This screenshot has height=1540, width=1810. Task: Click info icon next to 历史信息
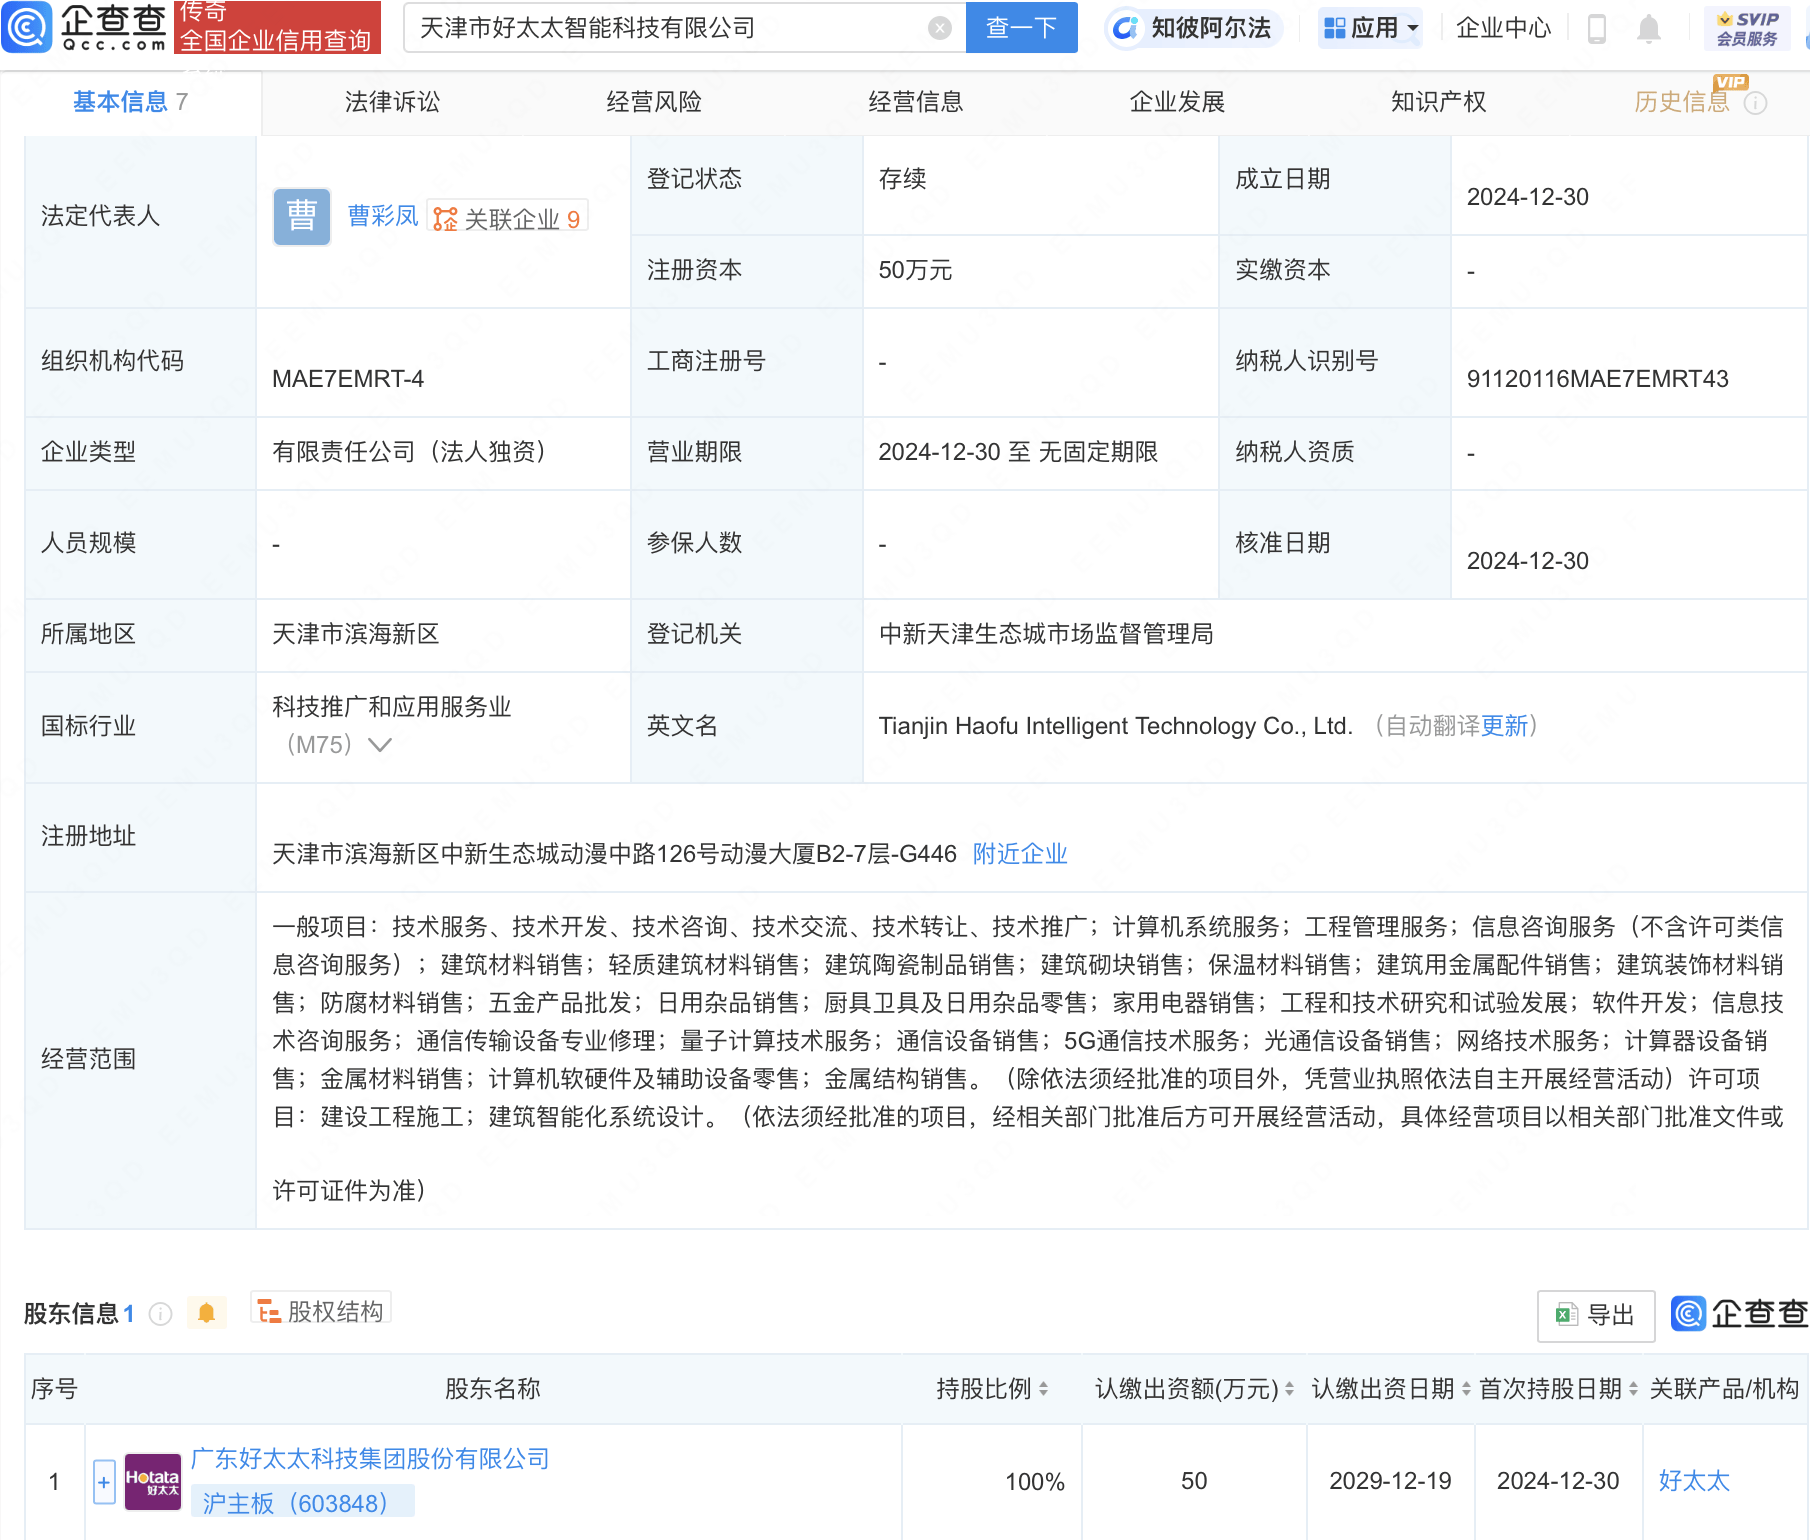[x=1755, y=103]
